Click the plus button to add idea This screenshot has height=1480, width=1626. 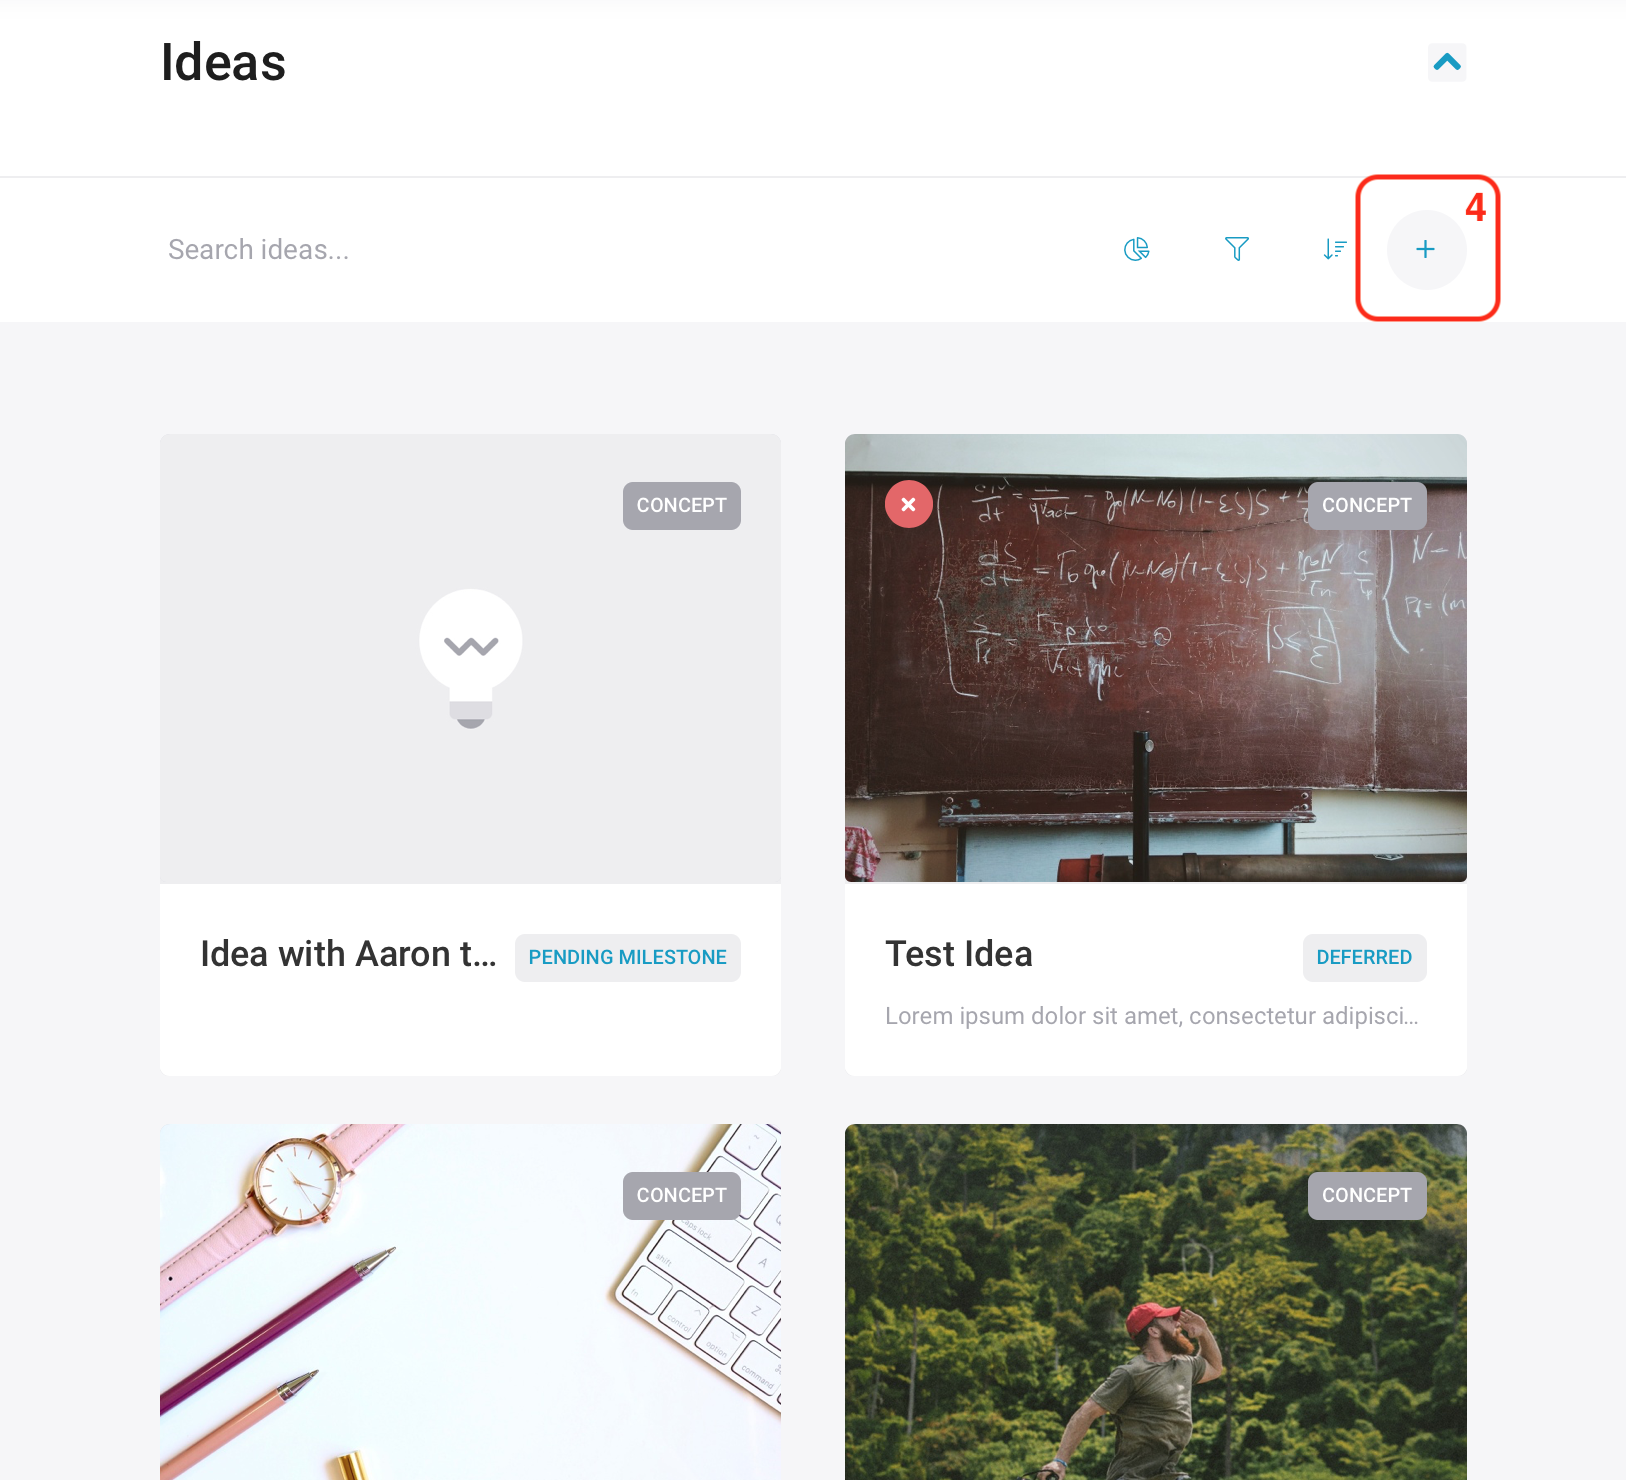click(1426, 250)
